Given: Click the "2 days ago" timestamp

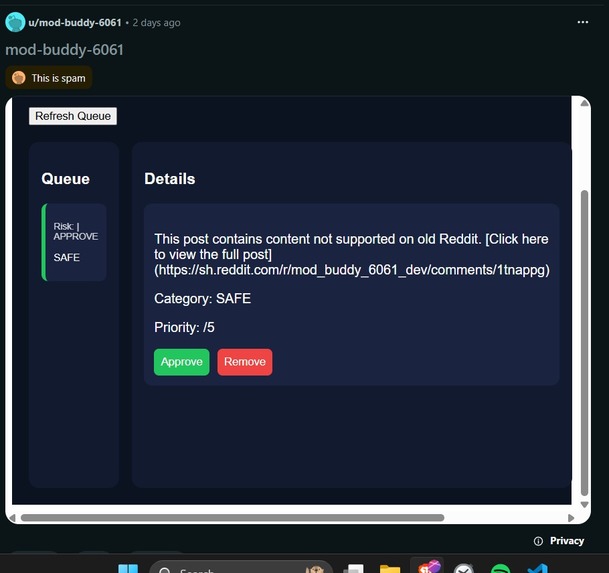Looking at the screenshot, I should (x=156, y=23).
